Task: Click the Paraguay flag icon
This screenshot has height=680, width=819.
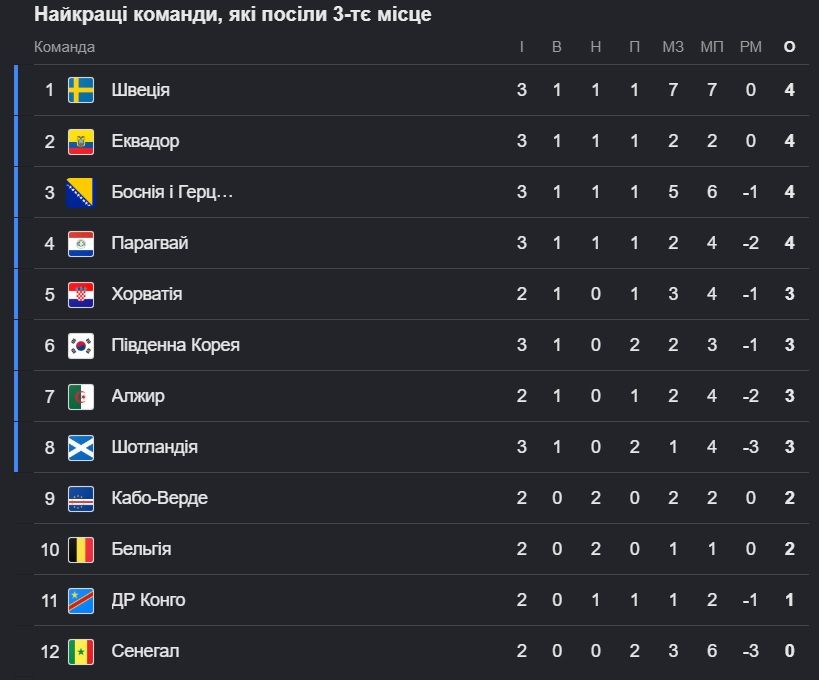Action: pos(81,243)
